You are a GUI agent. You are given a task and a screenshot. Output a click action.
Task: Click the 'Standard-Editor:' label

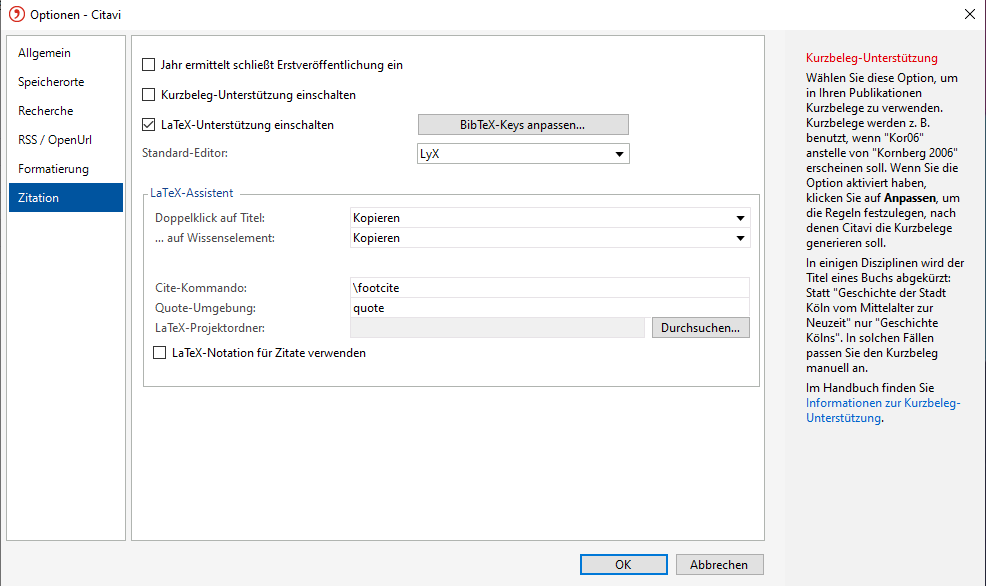pyautogui.click(x=185, y=153)
